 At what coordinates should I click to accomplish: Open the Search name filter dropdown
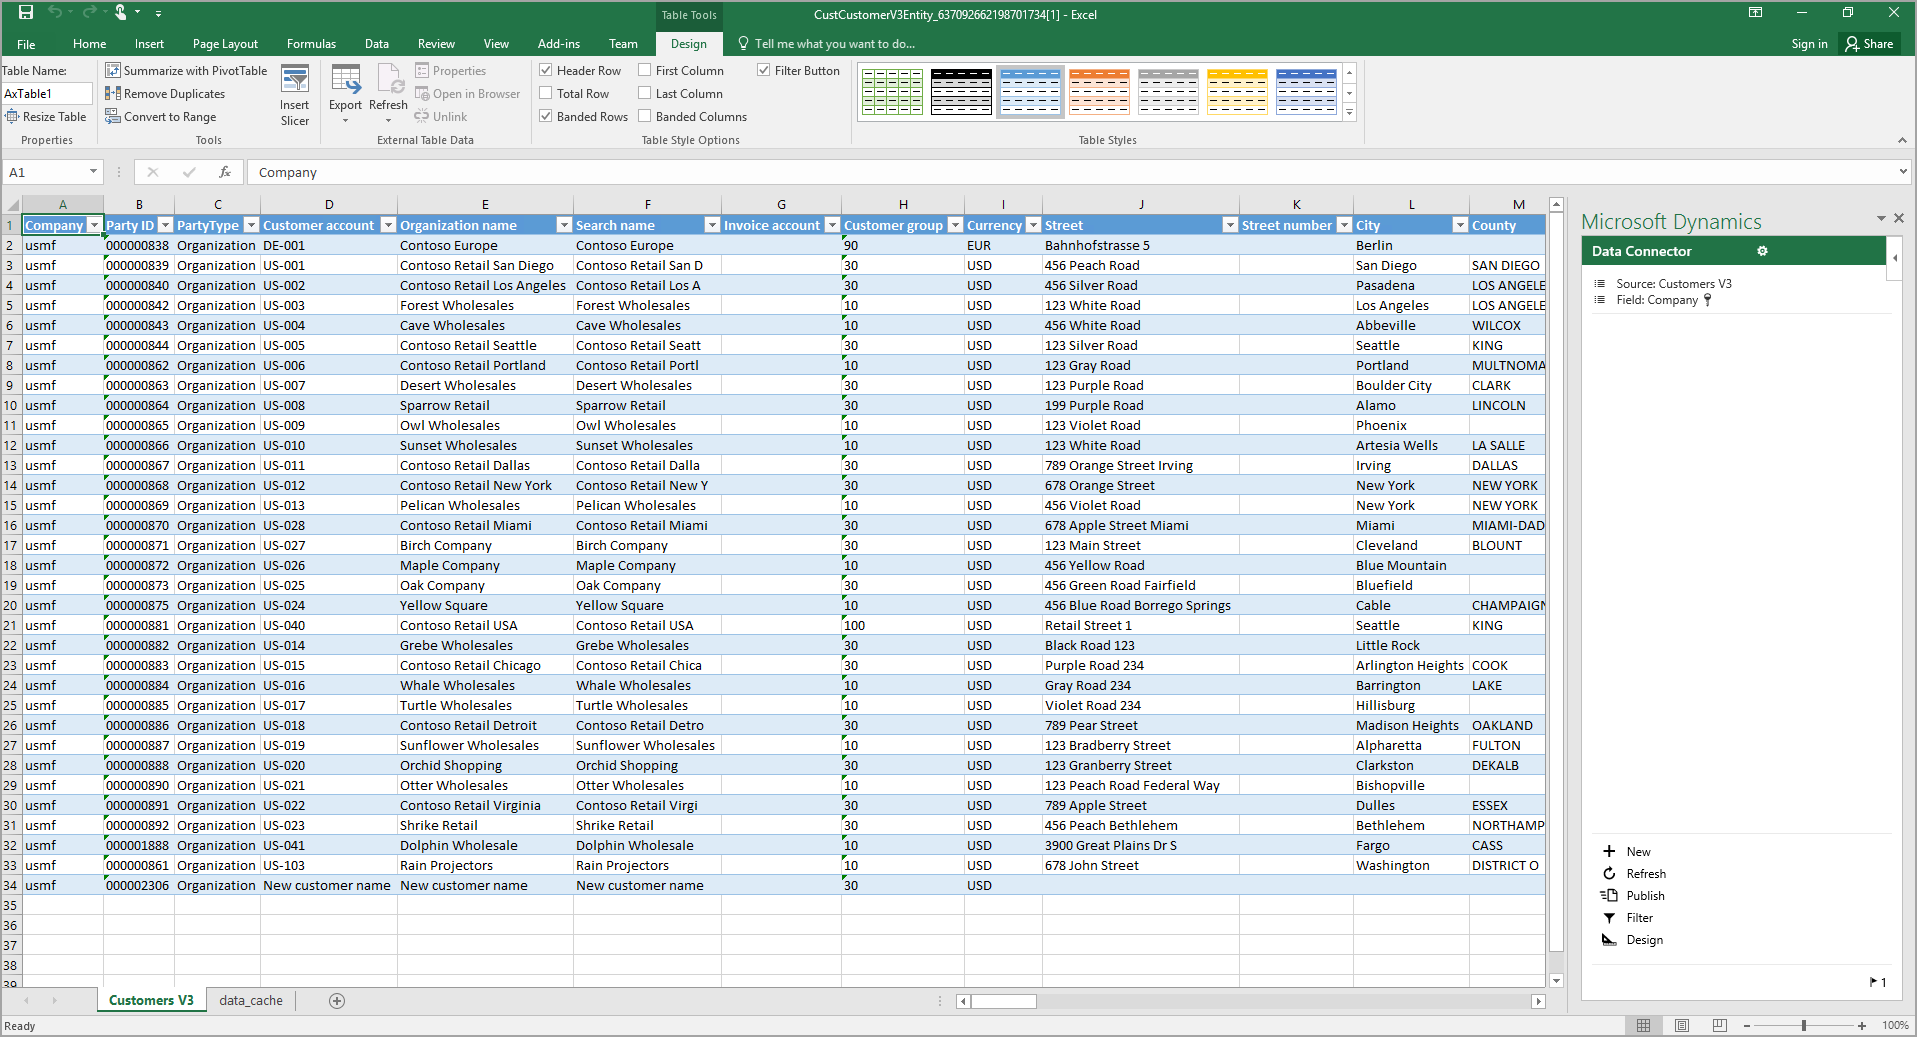point(712,225)
